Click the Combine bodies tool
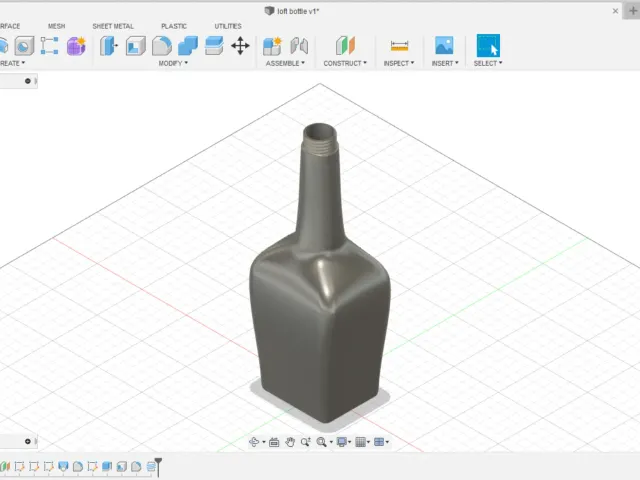The image size is (640, 480). (188, 46)
